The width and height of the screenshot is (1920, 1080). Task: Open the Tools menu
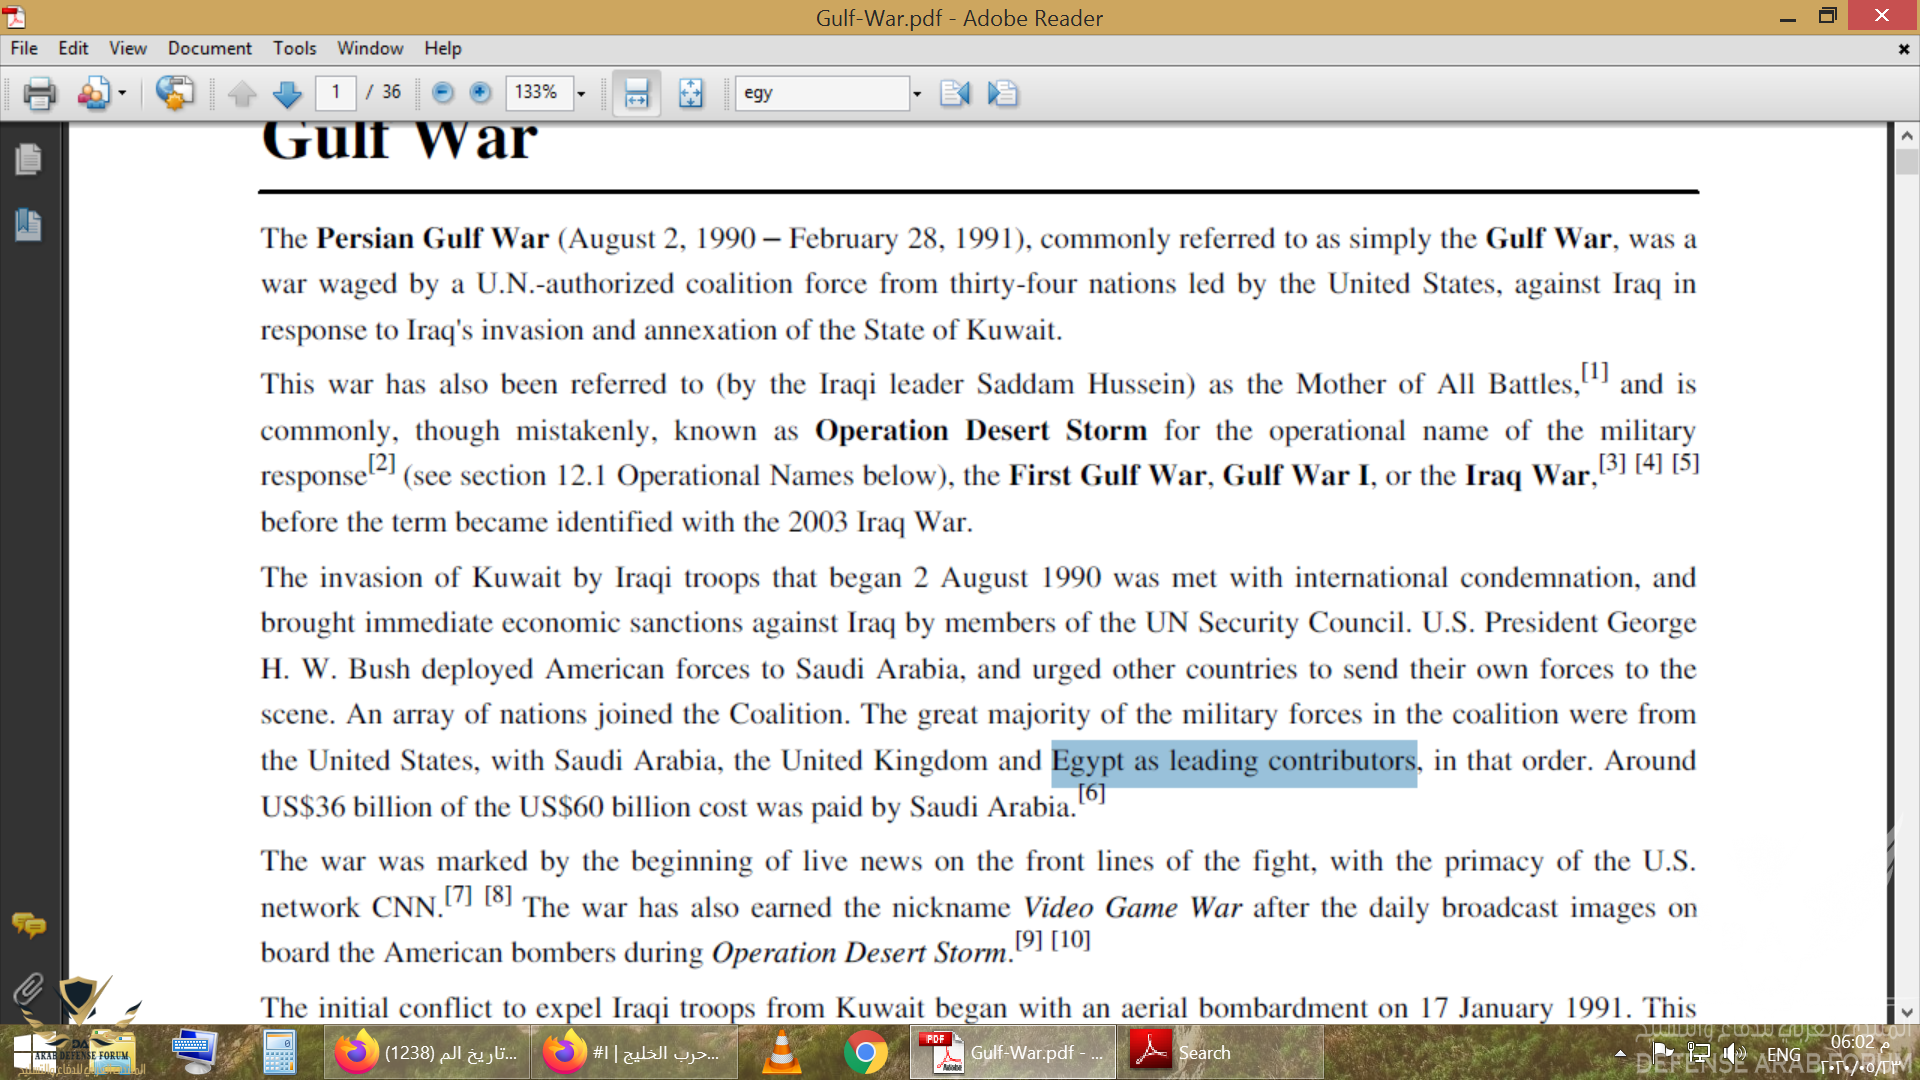click(x=294, y=48)
